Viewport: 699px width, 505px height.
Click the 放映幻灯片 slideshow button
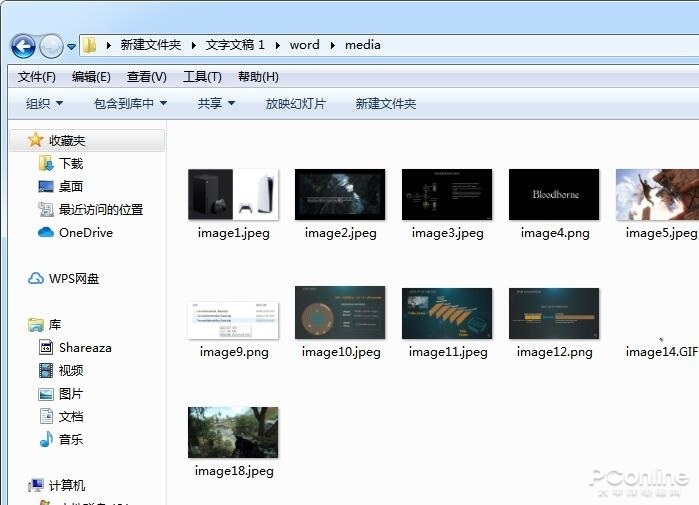(296, 104)
